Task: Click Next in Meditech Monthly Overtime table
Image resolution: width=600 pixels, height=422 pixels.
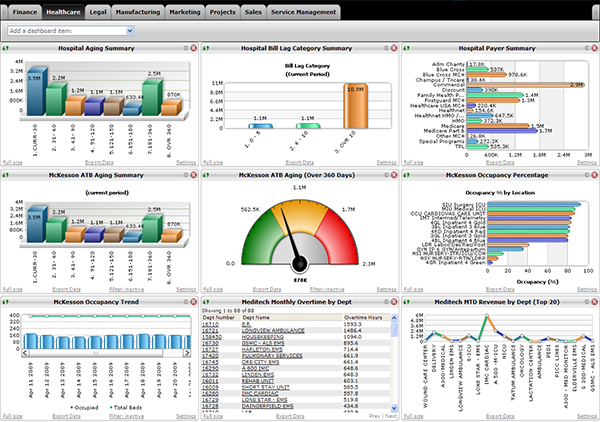Action: pyautogui.click(x=391, y=416)
